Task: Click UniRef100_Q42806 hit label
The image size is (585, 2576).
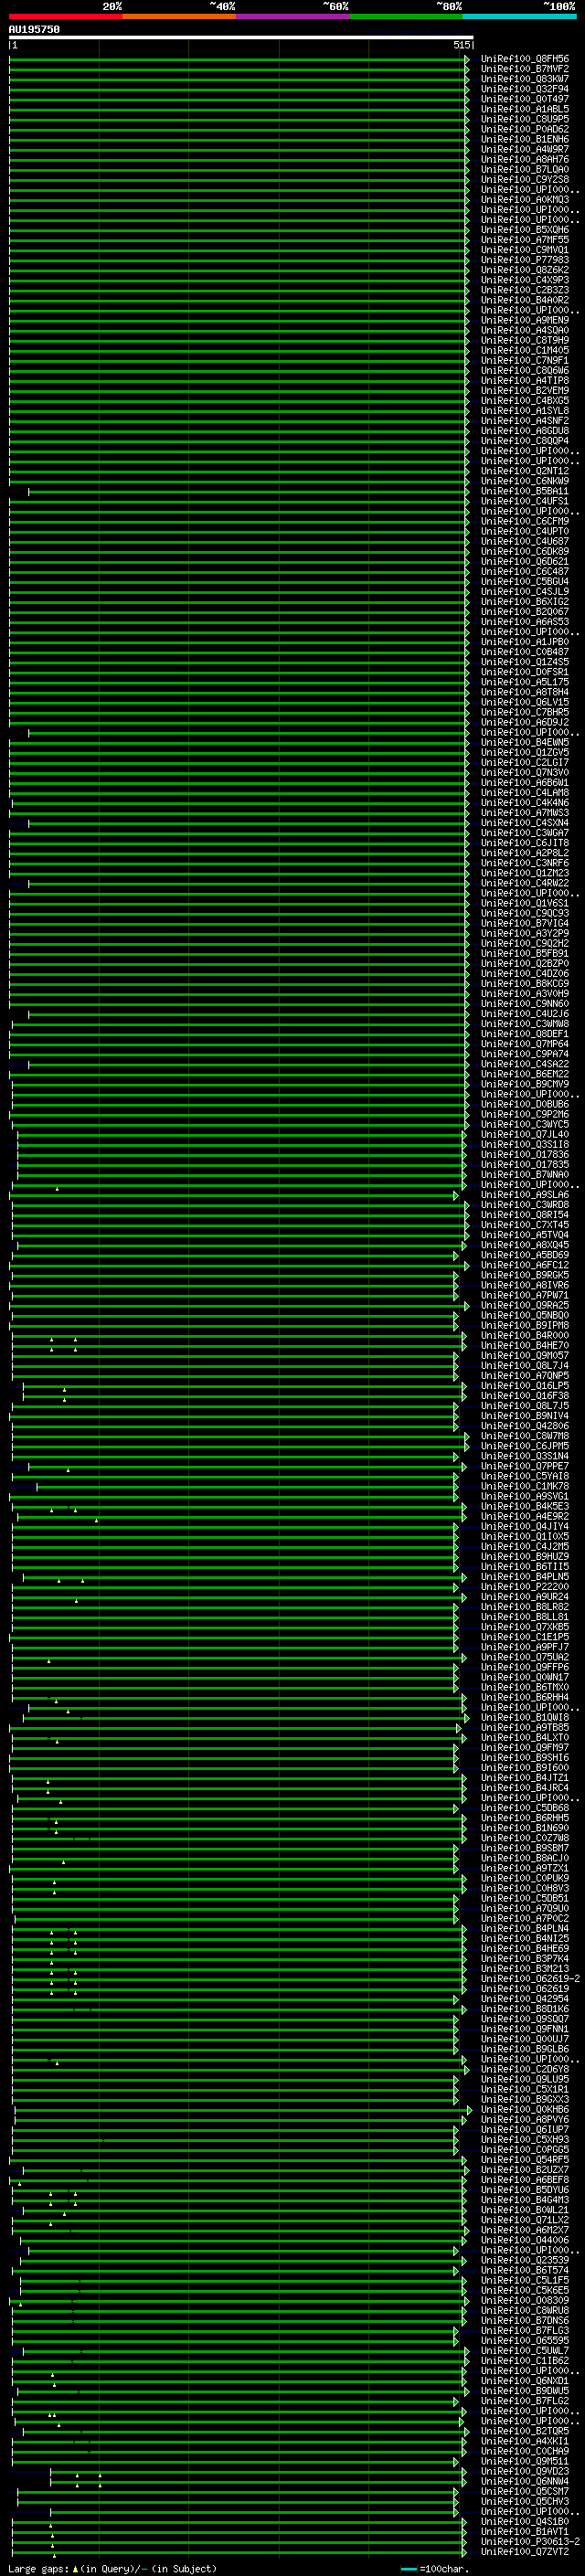Action: pyautogui.click(x=525, y=1426)
